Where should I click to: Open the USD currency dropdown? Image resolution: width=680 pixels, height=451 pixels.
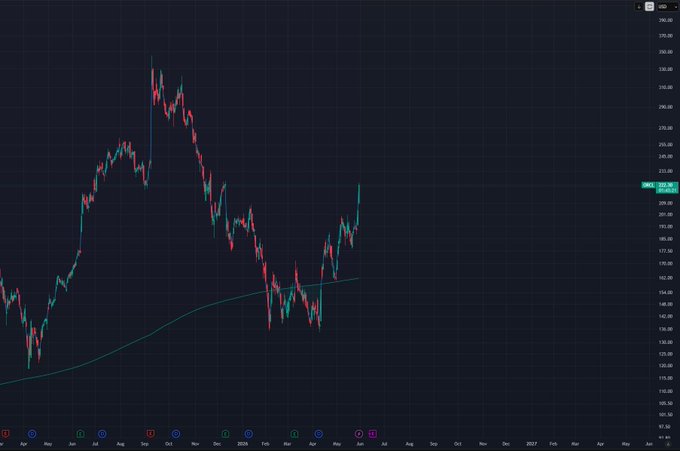click(x=667, y=7)
